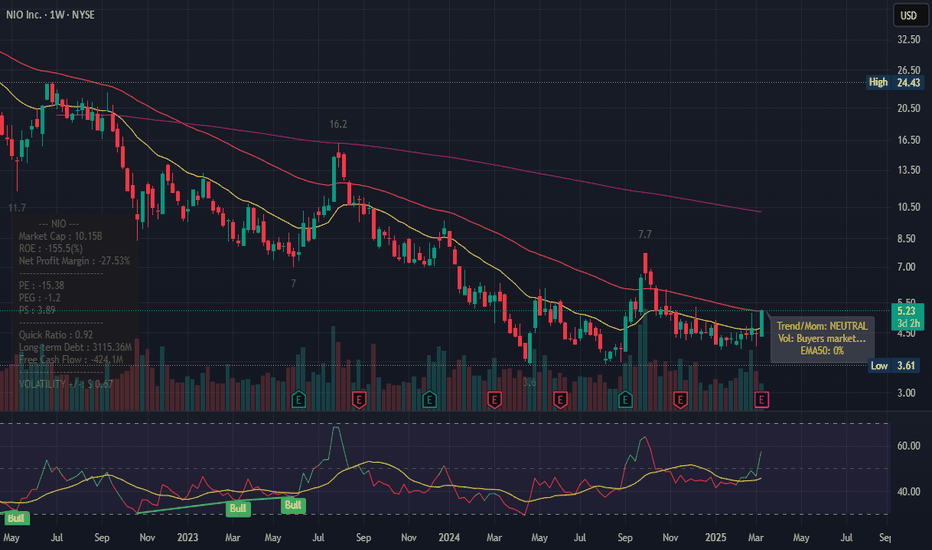Click the 7.00 price axis label

tap(906, 267)
